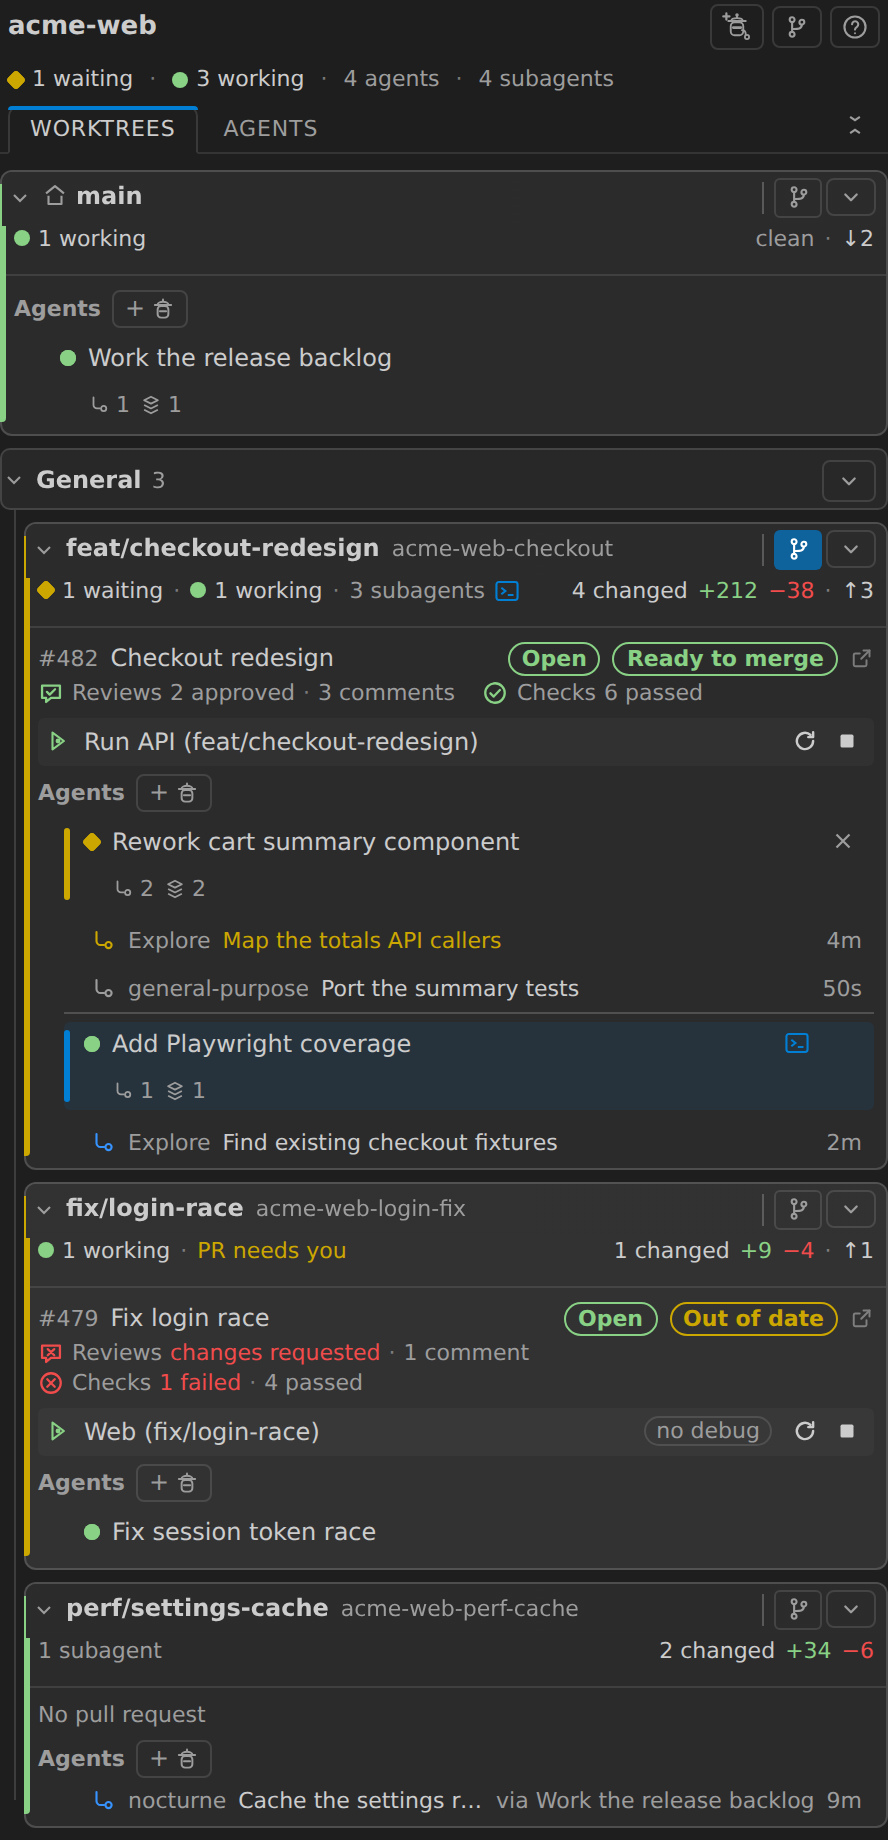Click the Out of date badge
The image size is (888, 1840).
[753, 1318]
